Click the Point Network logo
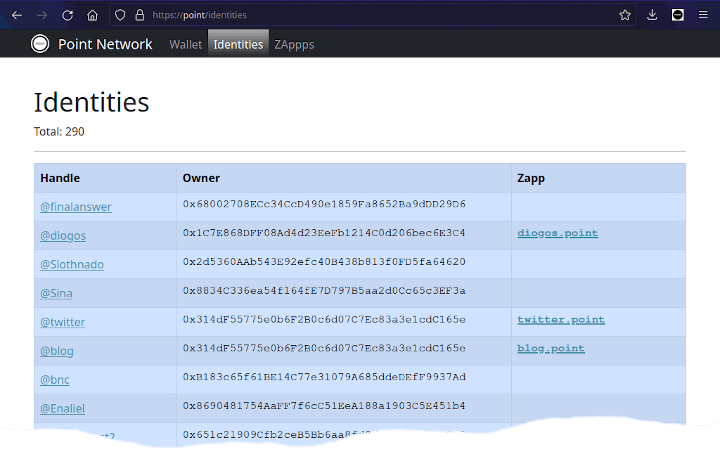The image size is (720, 452). (40, 44)
